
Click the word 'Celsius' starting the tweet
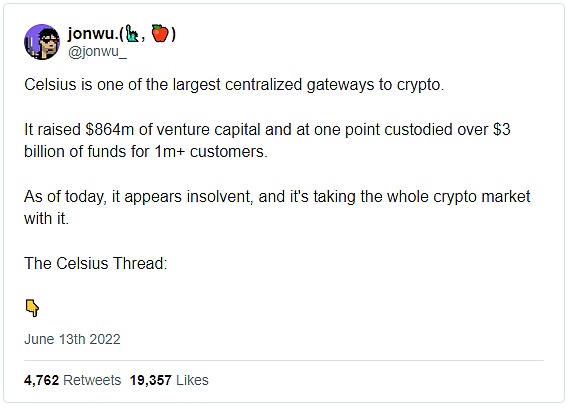pos(50,85)
